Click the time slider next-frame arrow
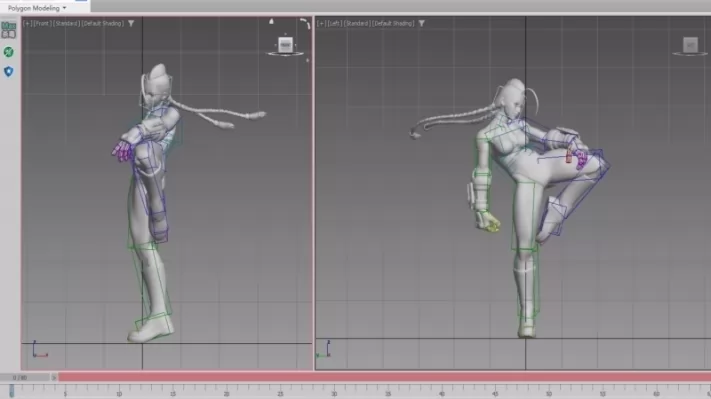The height and width of the screenshot is (399, 711). pos(54,377)
